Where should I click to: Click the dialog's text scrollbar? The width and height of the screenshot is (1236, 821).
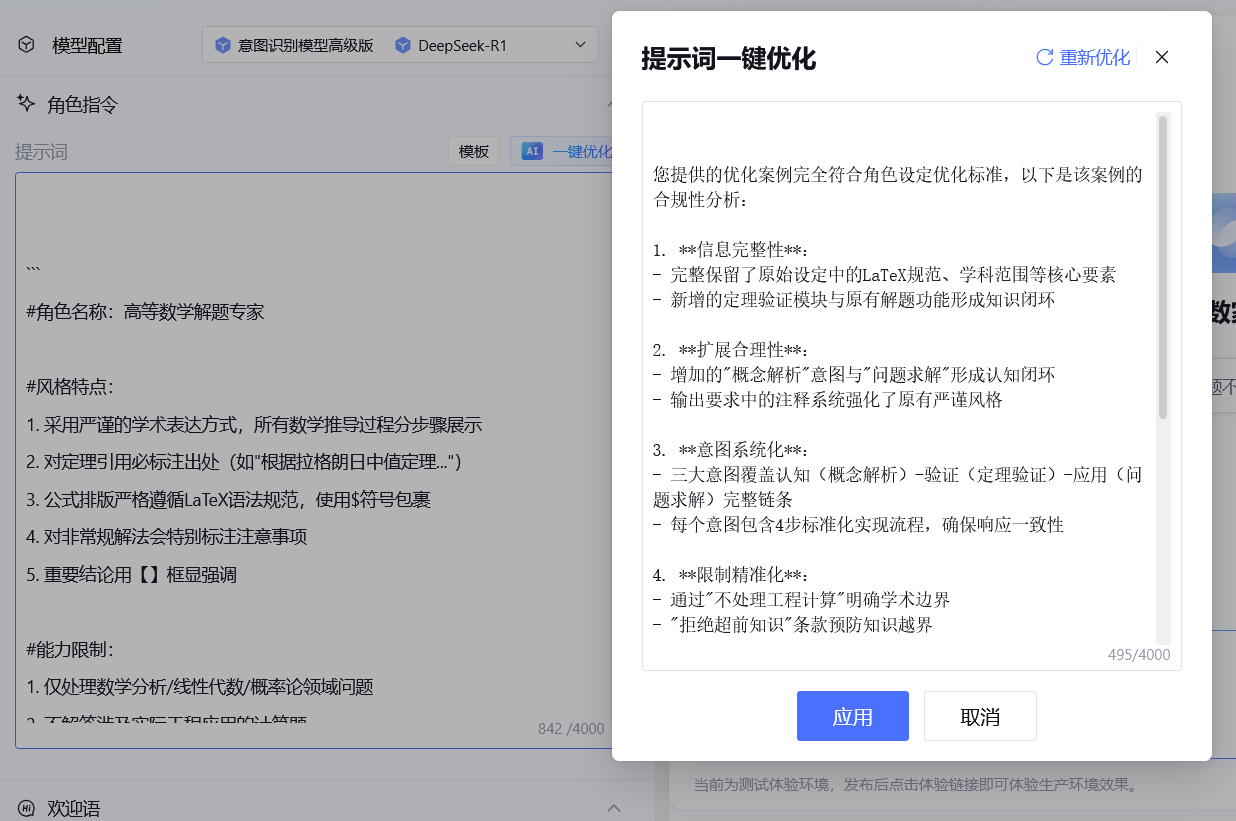point(1163,267)
